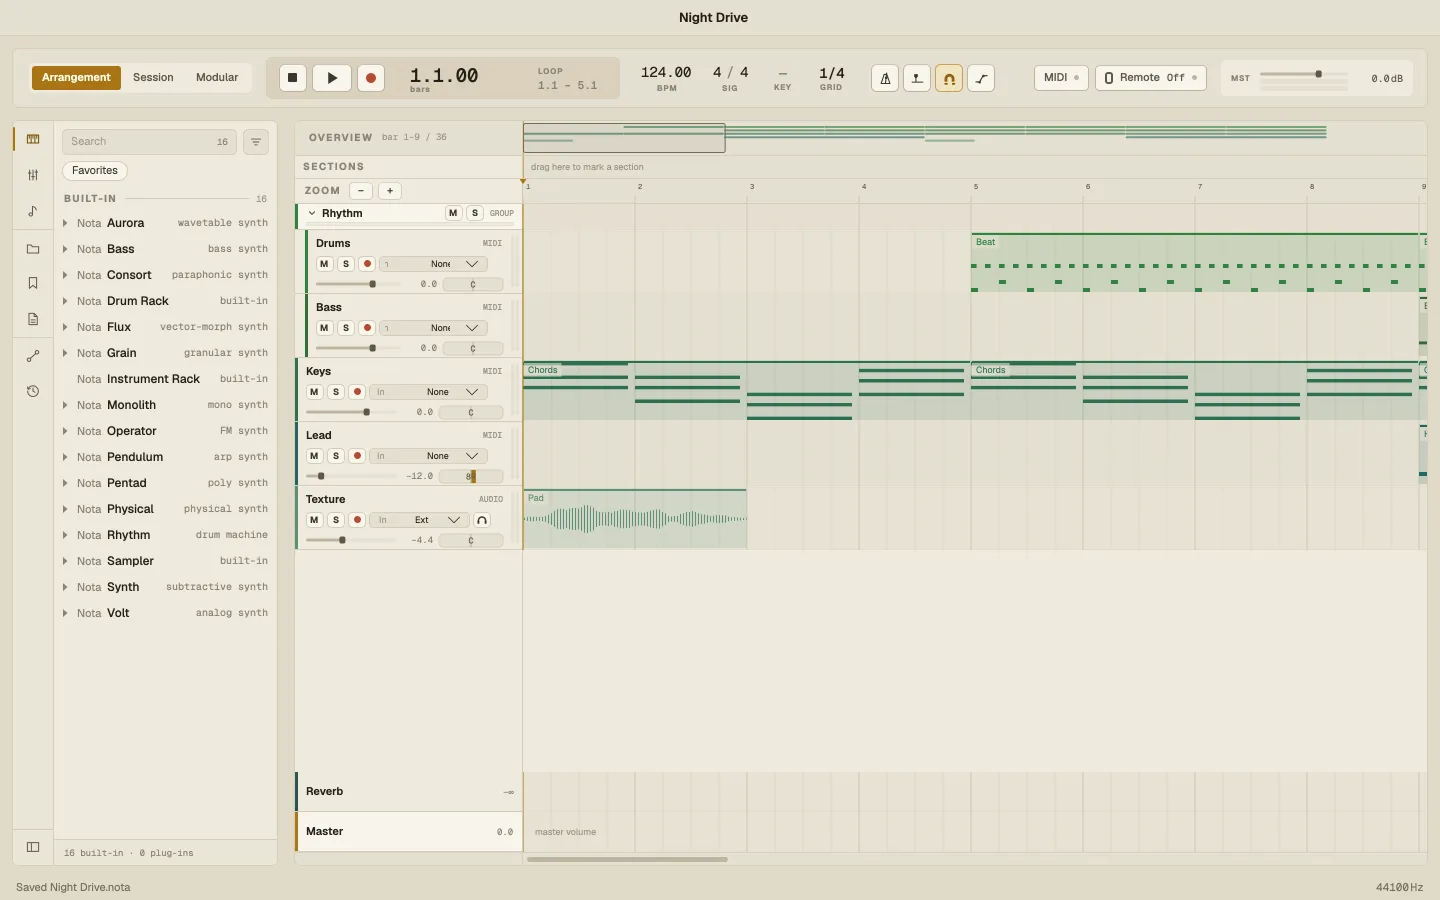Image resolution: width=1440 pixels, height=900 pixels.
Task: Open the Keys track input dropdown
Action: (x=427, y=392)
